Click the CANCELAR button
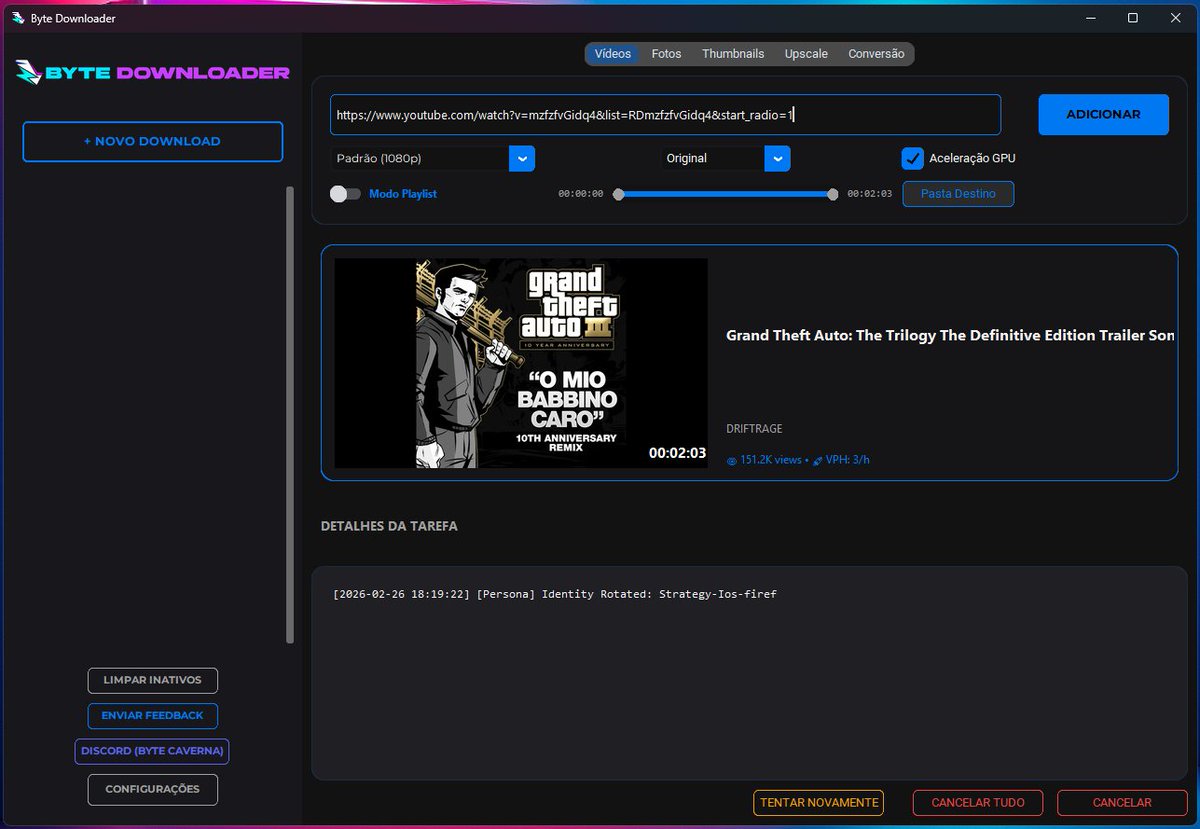The image size is (1200, 829). [x=1122, y=803]
